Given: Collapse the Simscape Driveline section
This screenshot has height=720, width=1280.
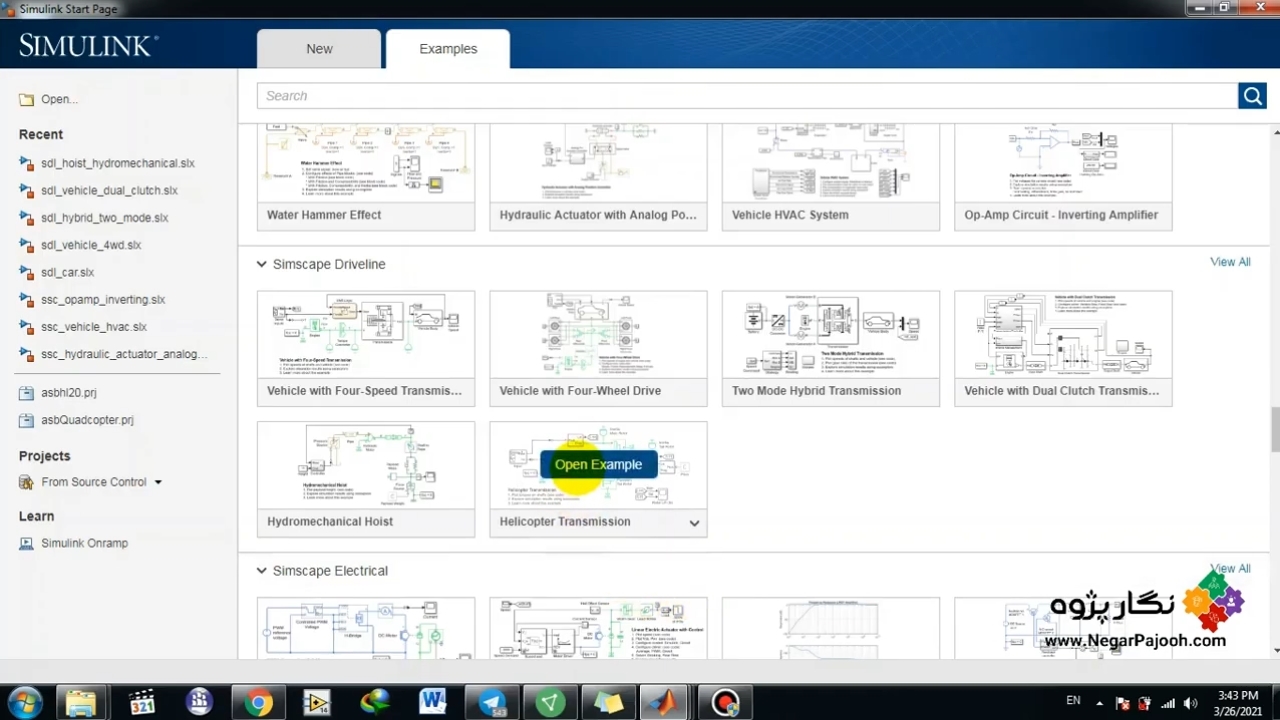Looking at the screenshot, I should (x=262, y=264).
